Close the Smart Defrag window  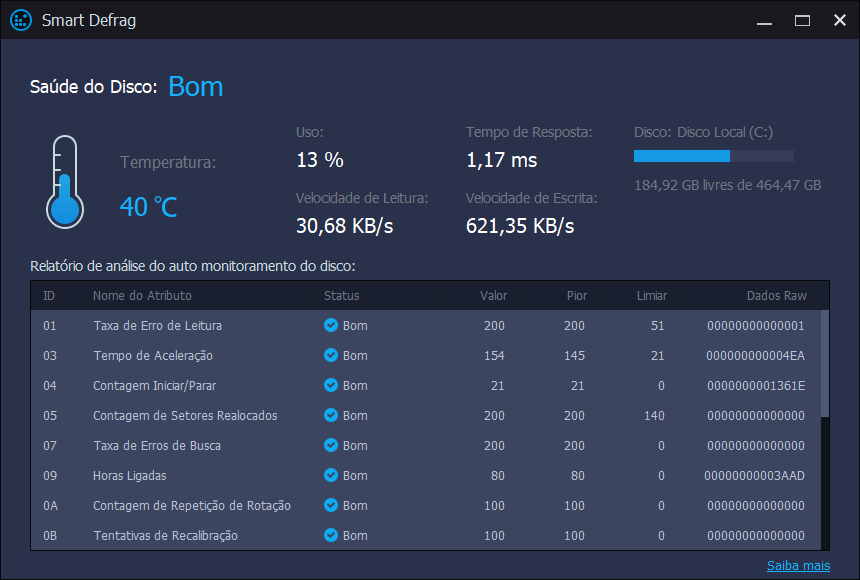pos(837,20)
